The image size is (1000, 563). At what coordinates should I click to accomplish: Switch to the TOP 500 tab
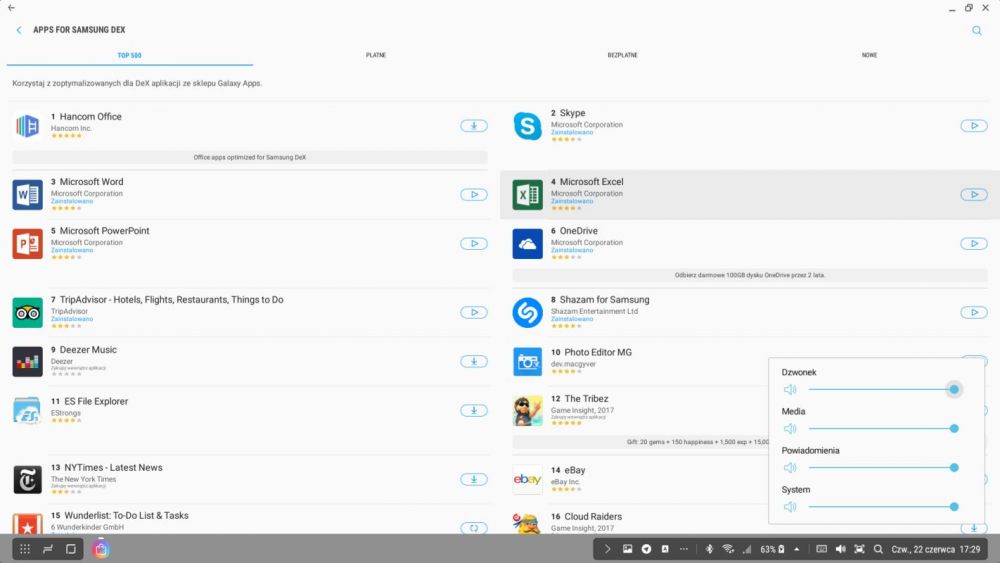(x=129, y=55)
